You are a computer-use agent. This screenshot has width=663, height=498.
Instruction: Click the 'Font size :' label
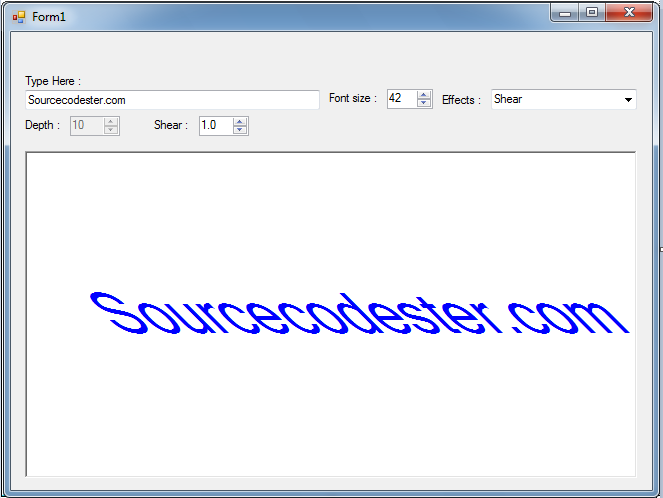pyautogui.click(x=353, y=98)
